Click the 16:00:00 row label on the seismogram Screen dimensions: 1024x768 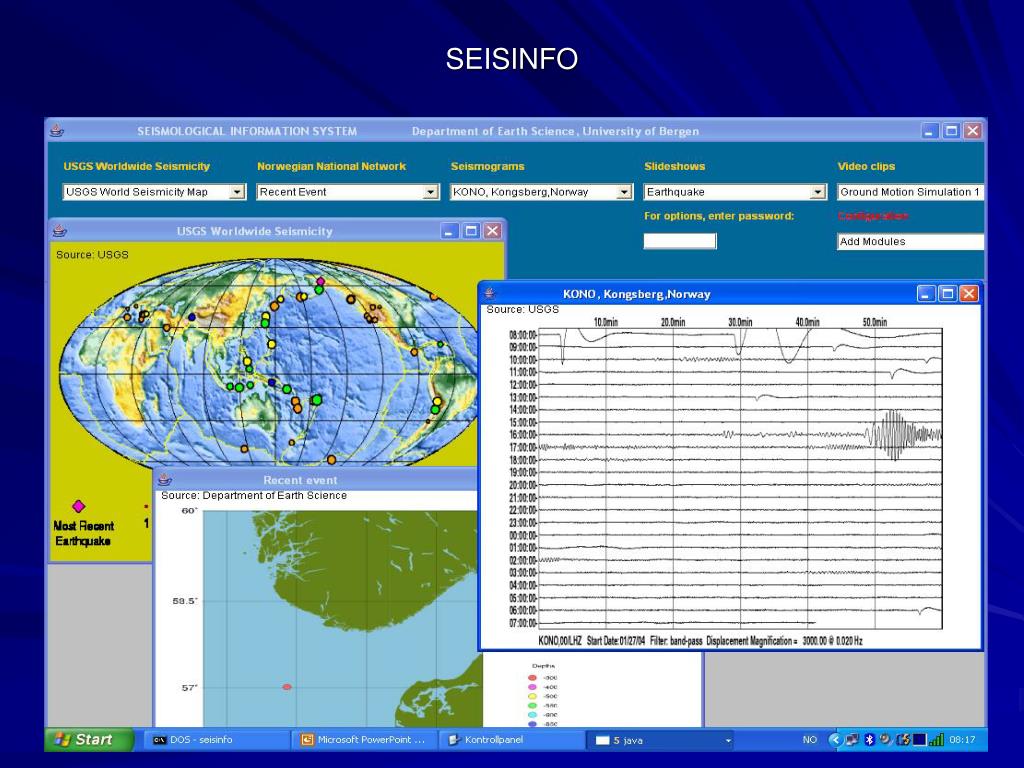(x=522, y=435)
